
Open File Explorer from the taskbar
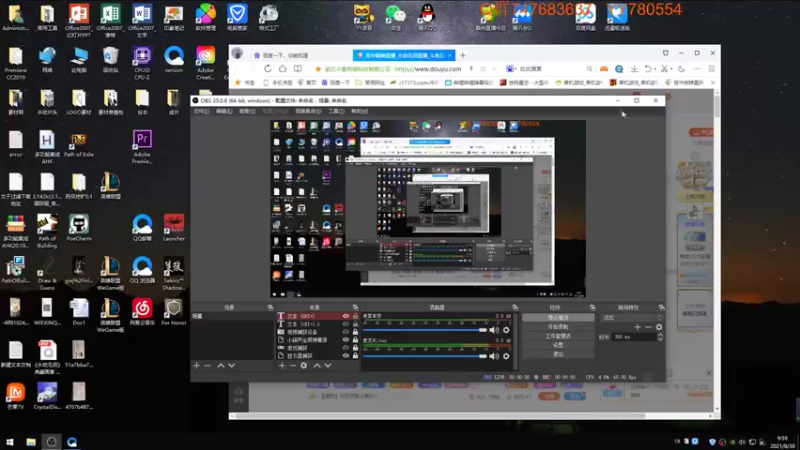tap(31, 442)
